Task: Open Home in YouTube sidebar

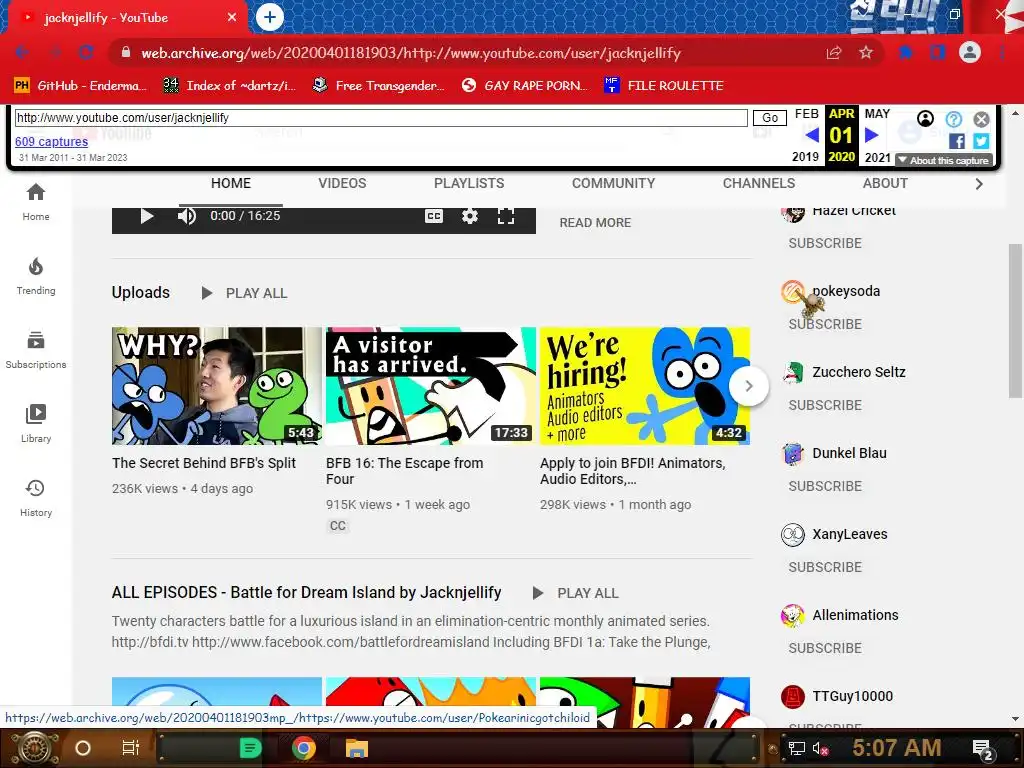Action: point(36,202)
